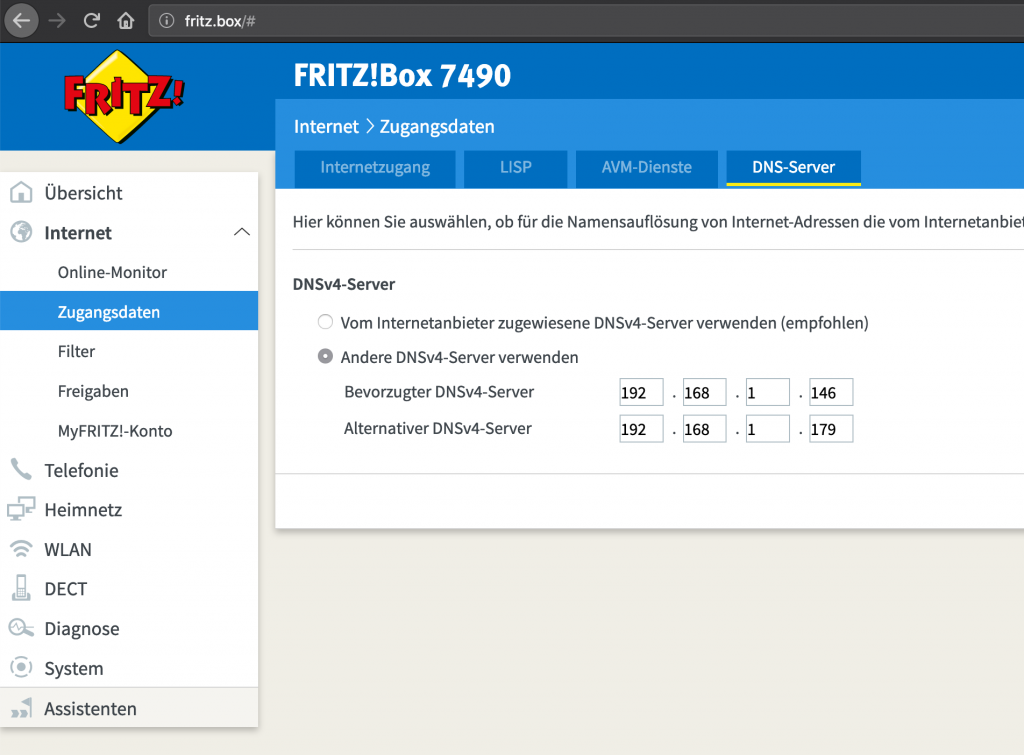Click the magnifier pulse icon for Diagnose
Viewport: 1024px width, 755px height.
[21, 628]
